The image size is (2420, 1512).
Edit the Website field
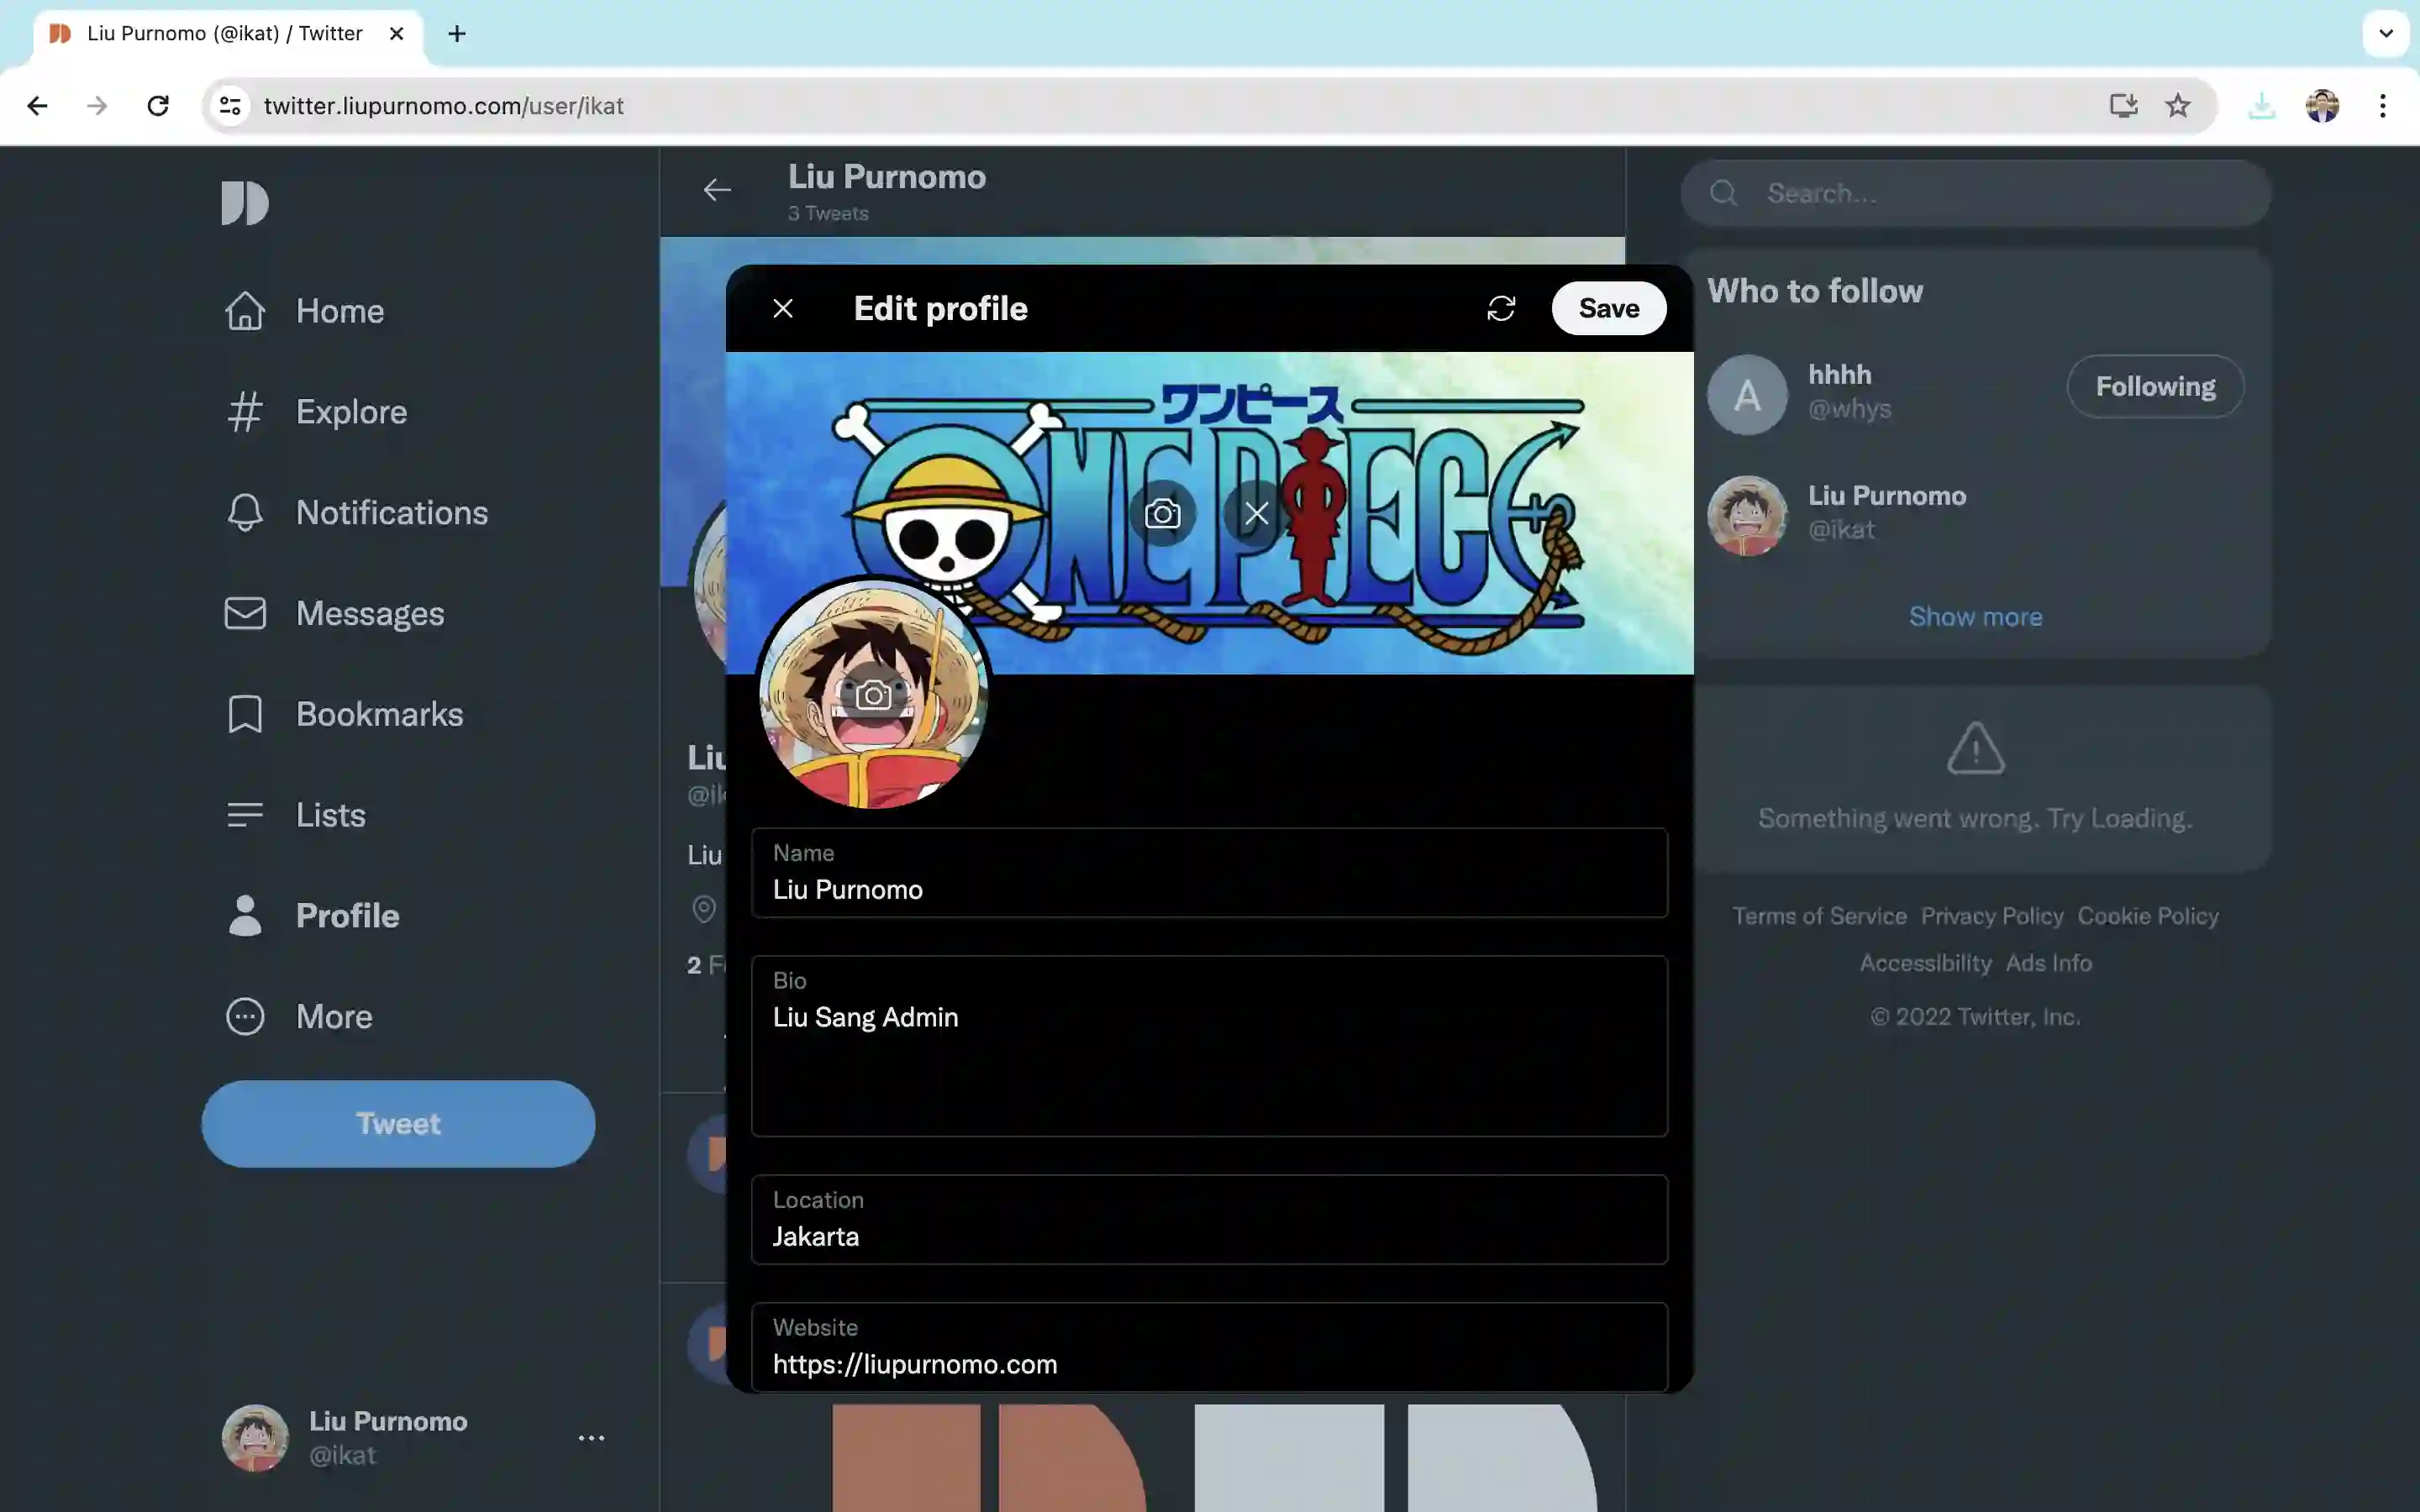pyautogui.click(x=1209, y=1346)
